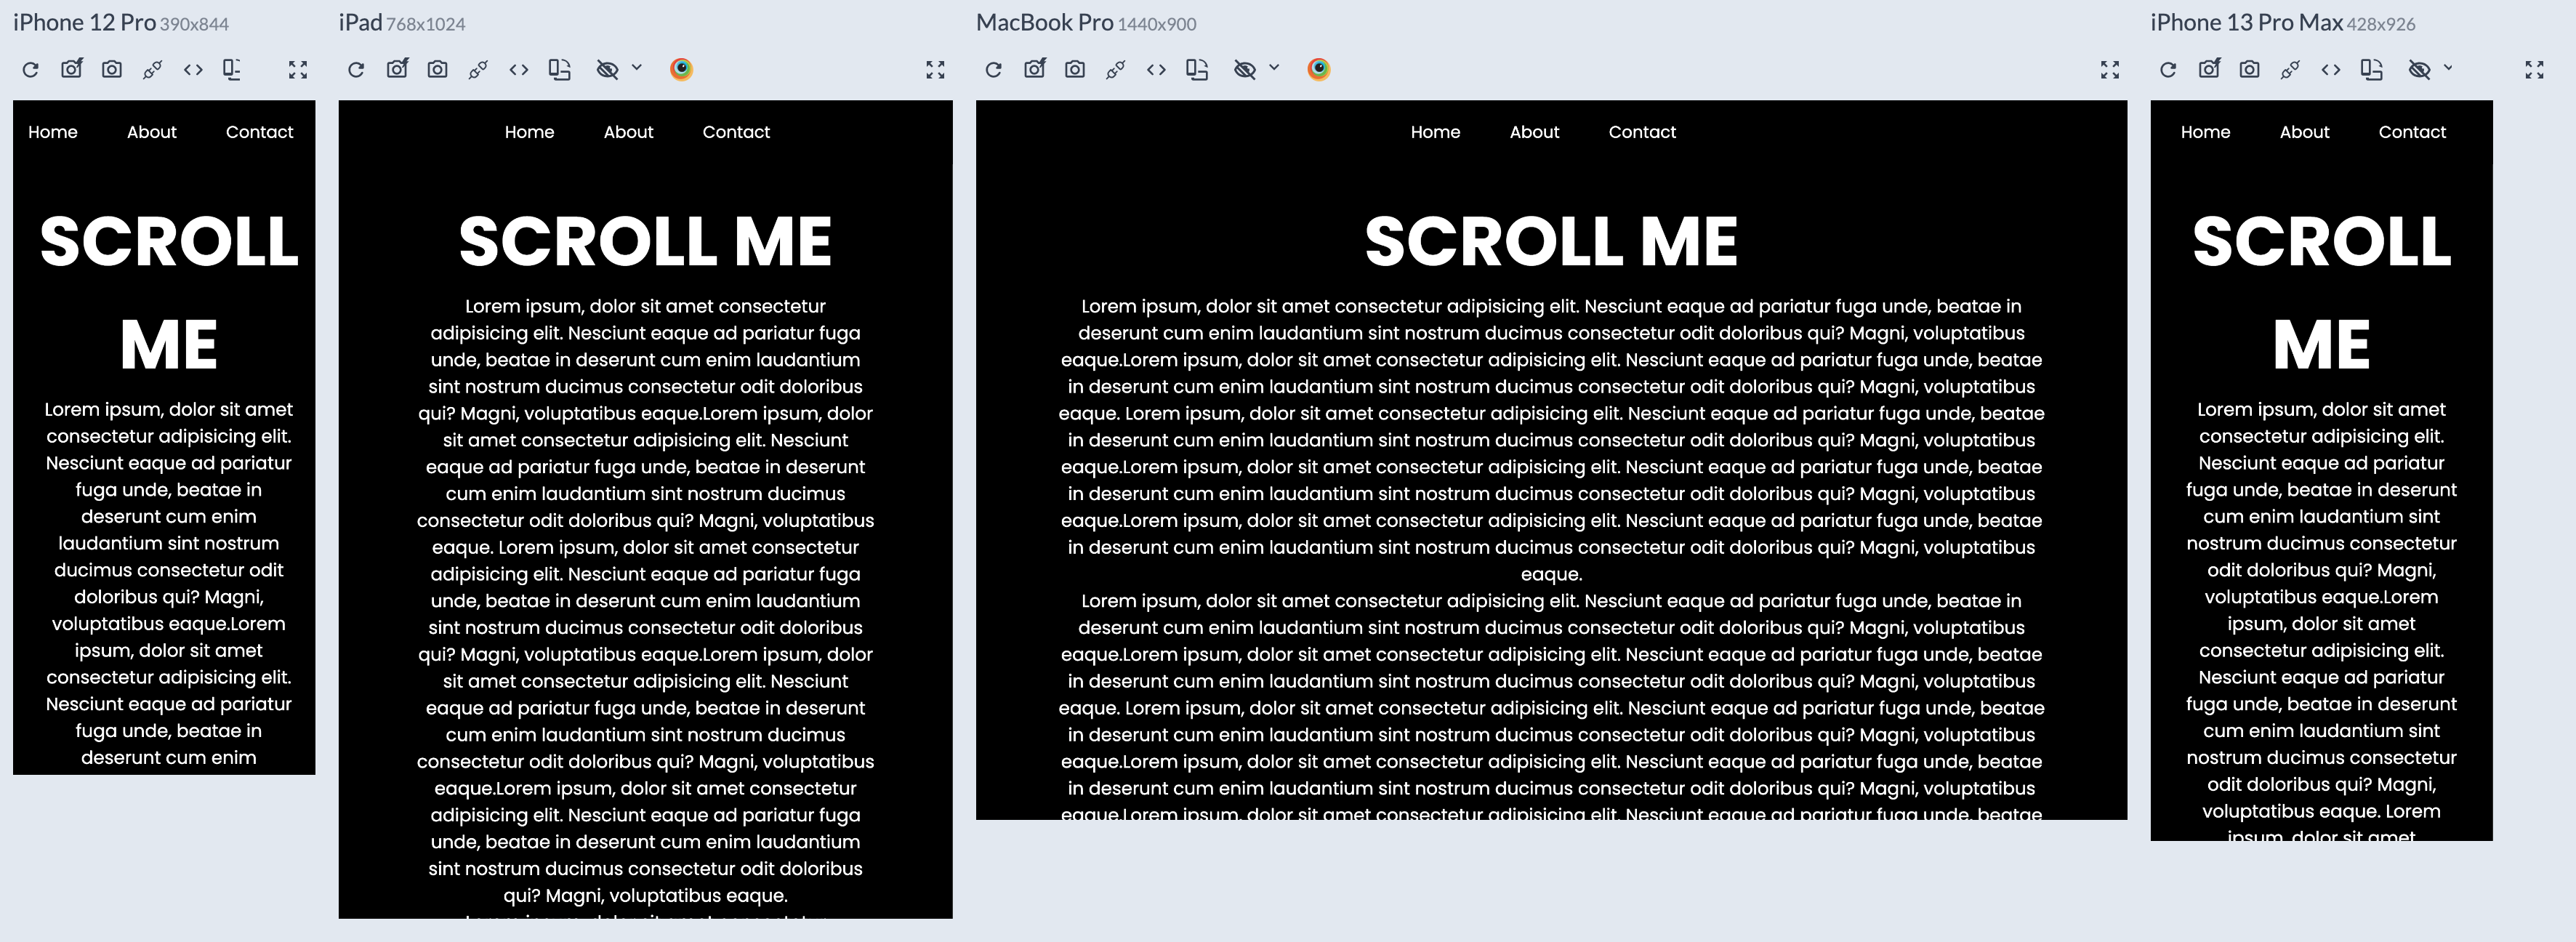Toggle visibility eye icon on iPhone 13 Pro Max
The width and height of the screenshot is (2576, 942).
pyautogui.click(x=2418, y=69)
